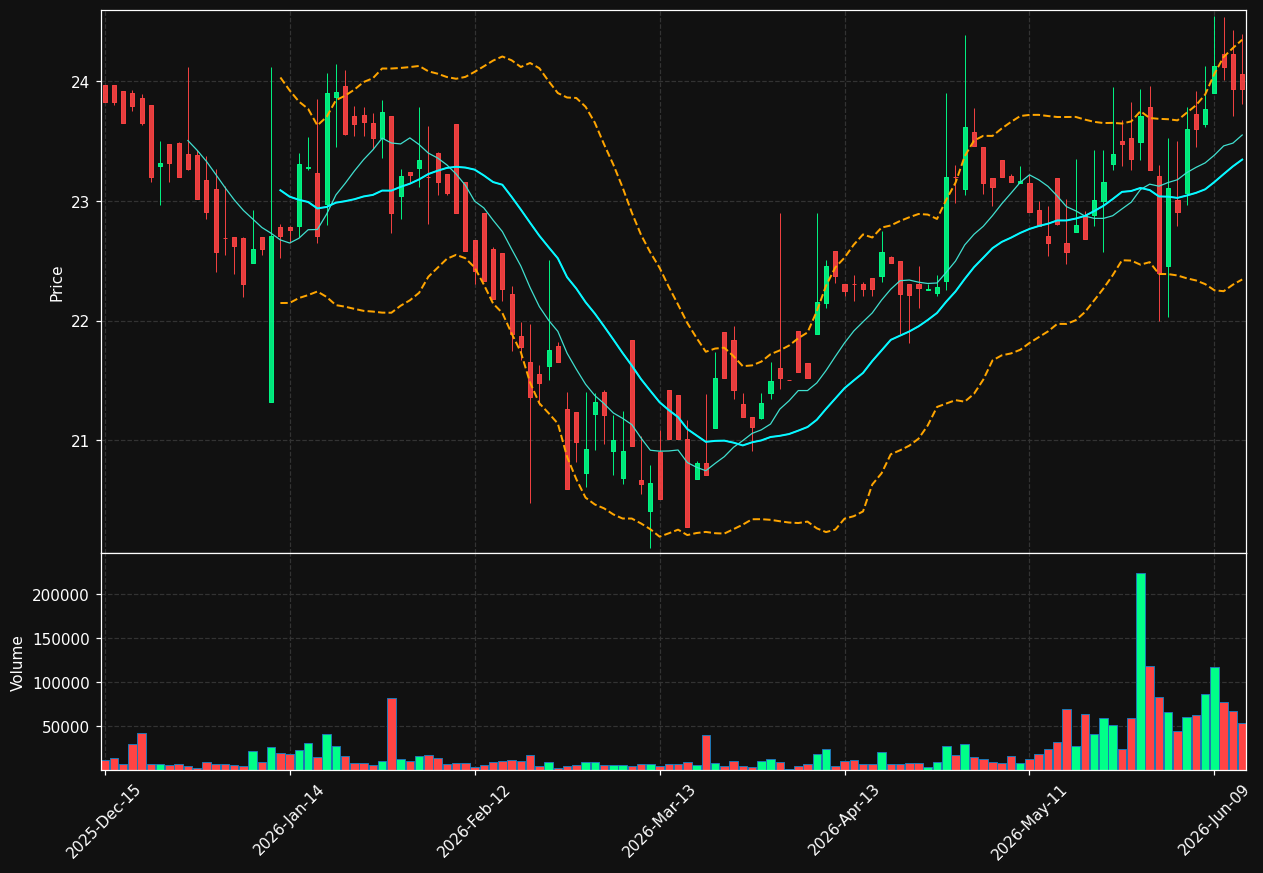The width and height of the screenshot is (1263, 873).
Task: Click the 2026-Jun-09 date label
Action: (x=1213, y=821)
